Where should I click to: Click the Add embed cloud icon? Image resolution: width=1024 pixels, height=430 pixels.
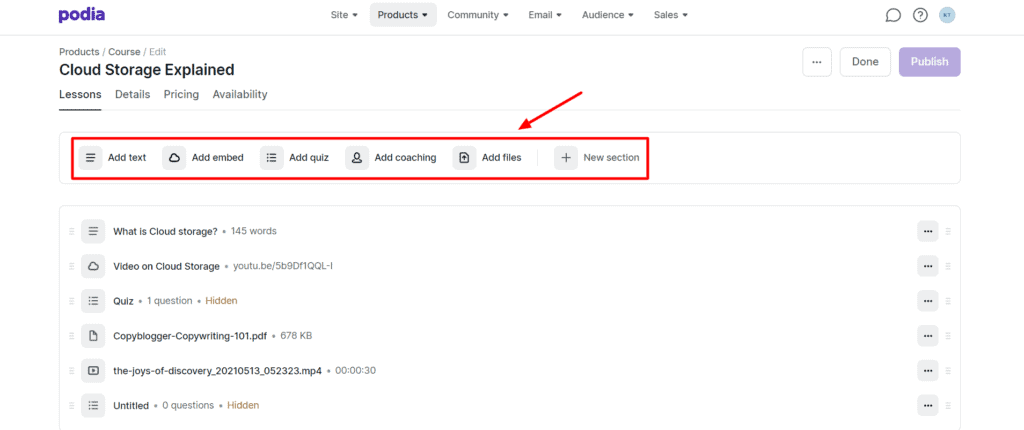[174, 158]
